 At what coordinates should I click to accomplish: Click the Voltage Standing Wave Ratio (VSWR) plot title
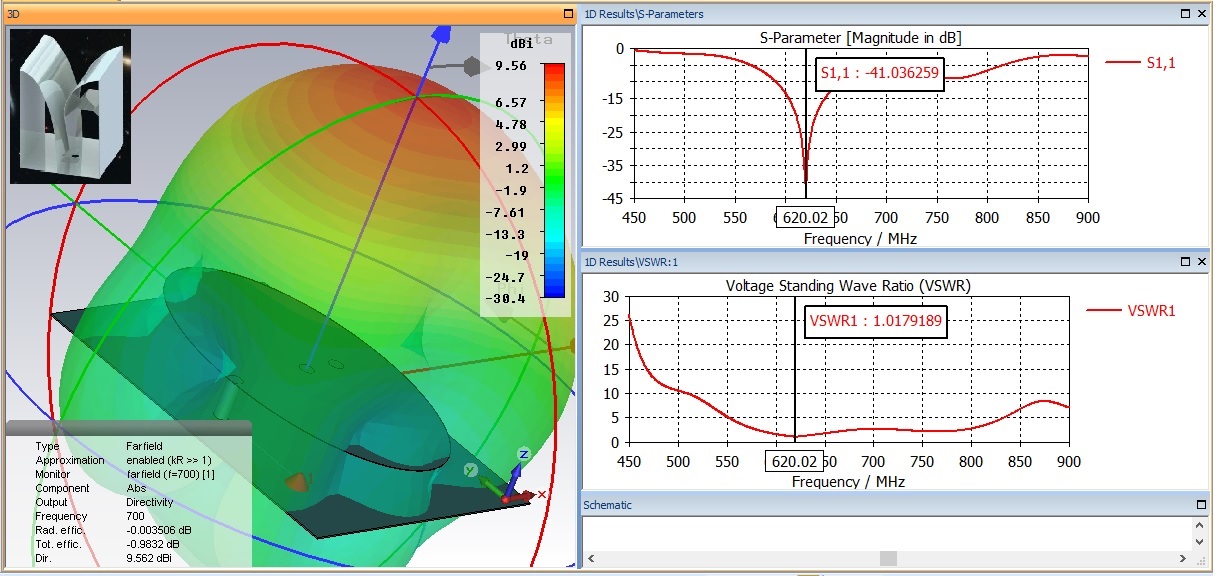(x=848, y=286)
